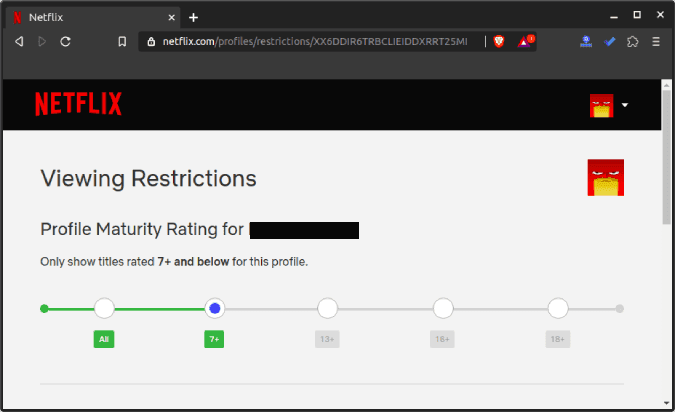This screenshot has height=412, width=675.
Task: Click the Viewing Restrictions heading
Action: pos(149,179)
